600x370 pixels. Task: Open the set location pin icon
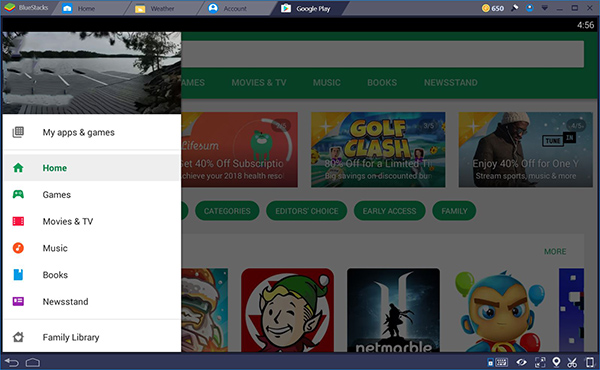(x=556, y=362)
